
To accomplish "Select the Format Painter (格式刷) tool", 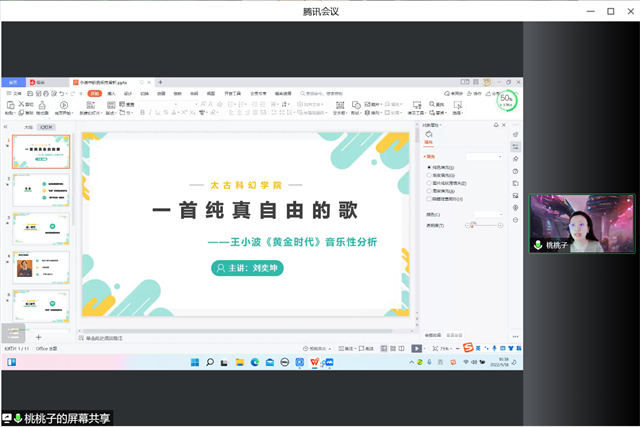I will 42,106.
